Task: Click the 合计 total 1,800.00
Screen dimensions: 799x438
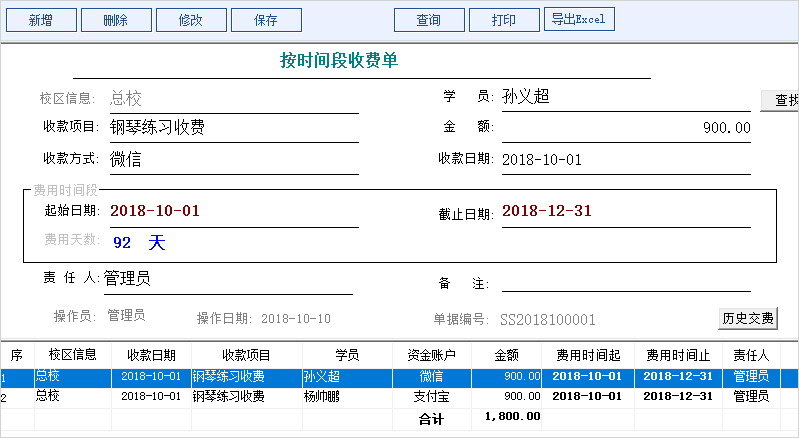Action: click(512, 417)
